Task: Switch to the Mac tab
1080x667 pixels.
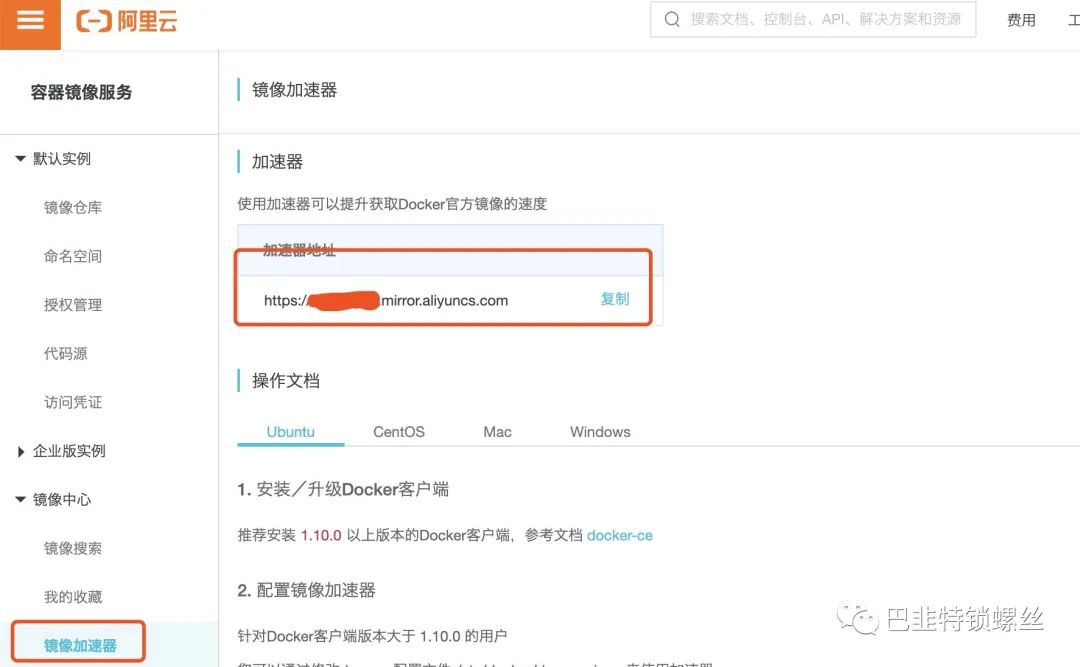Action: [497, 432]
